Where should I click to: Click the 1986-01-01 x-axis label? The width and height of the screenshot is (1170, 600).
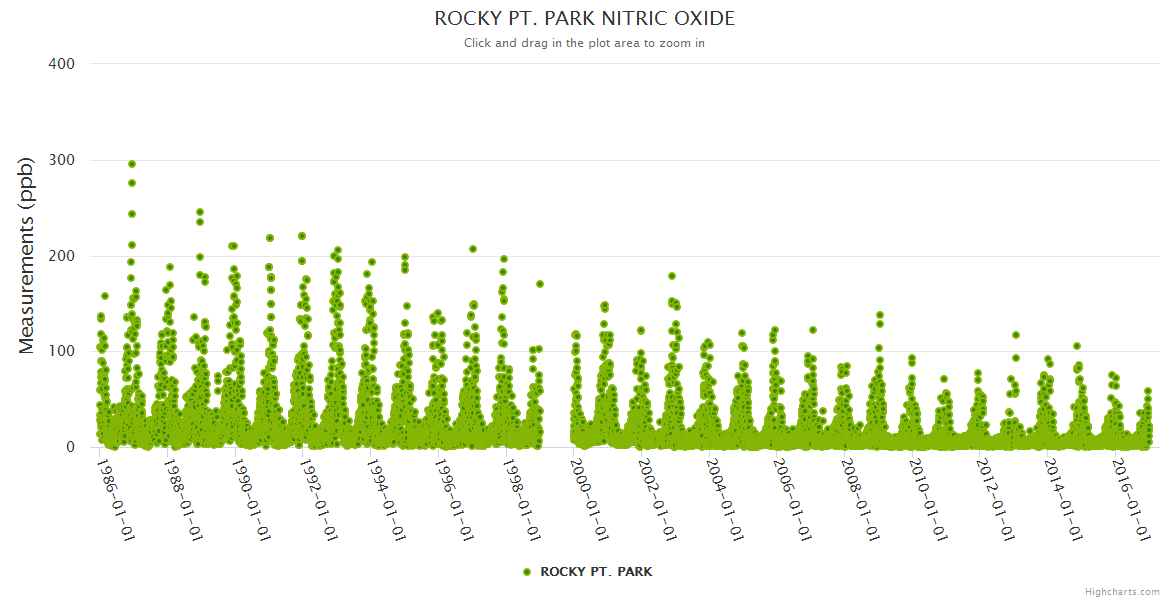[115, 500]
